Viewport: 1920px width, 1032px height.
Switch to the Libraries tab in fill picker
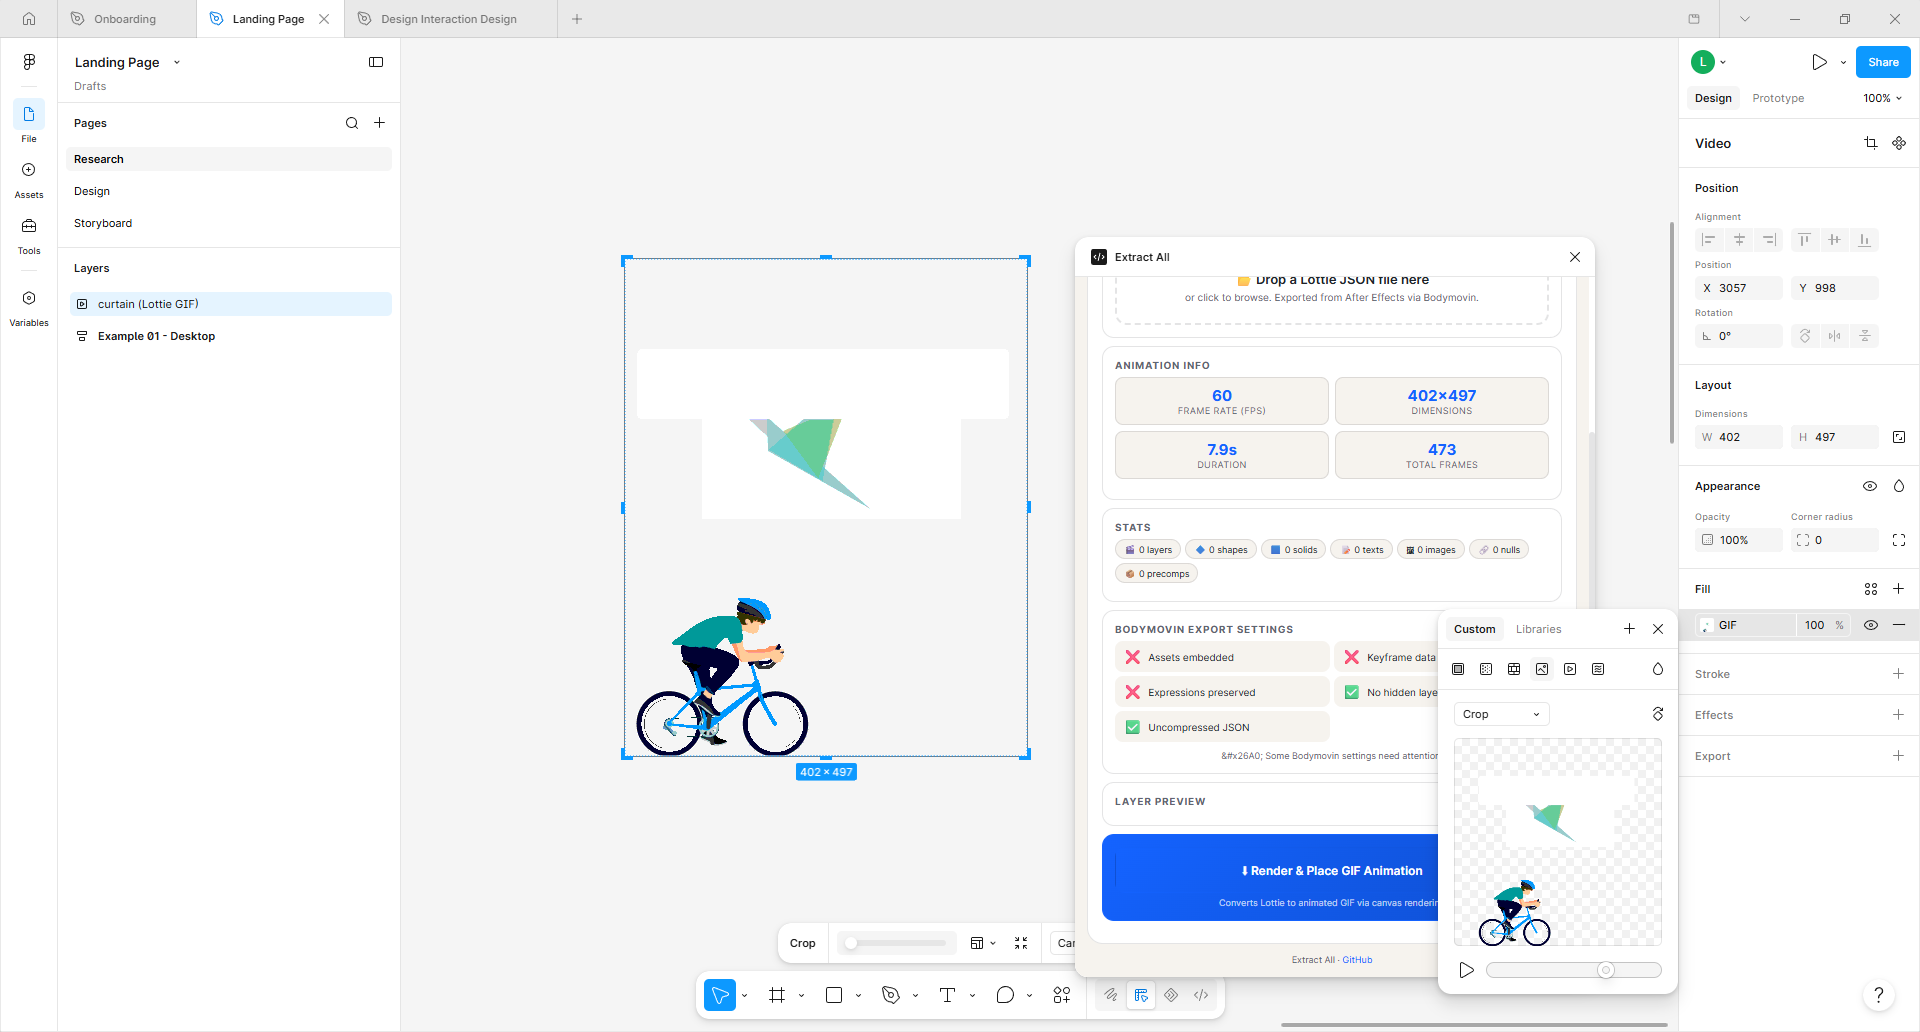click(1538, 629)
